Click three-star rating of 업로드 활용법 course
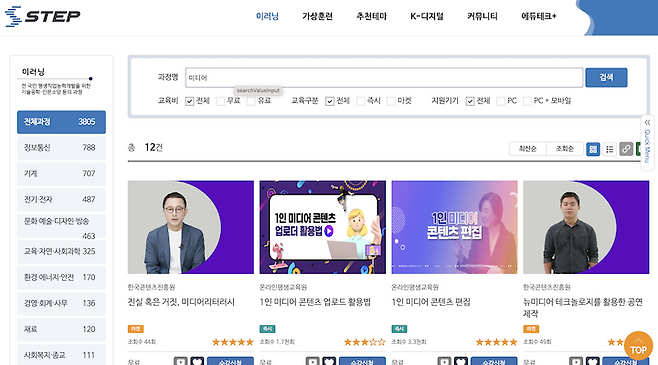The image size is (658, 365). (365, 342)
